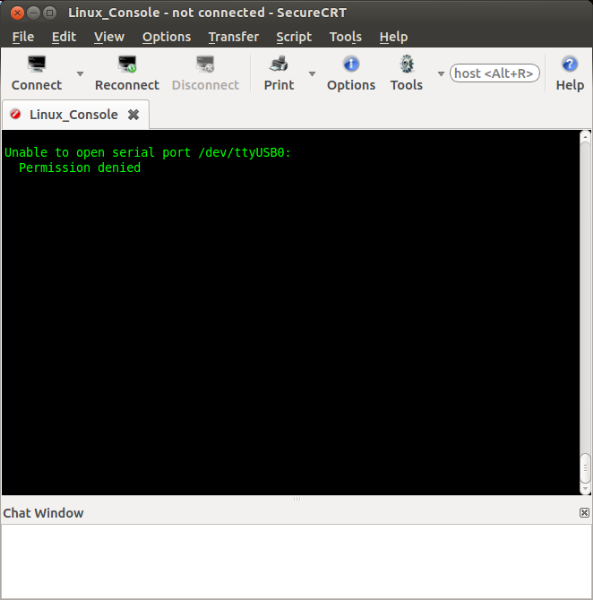Click the terminal vertical scrollbar thumb
The width and height of the screenshot is (593, 600).
tap(585, 468)
